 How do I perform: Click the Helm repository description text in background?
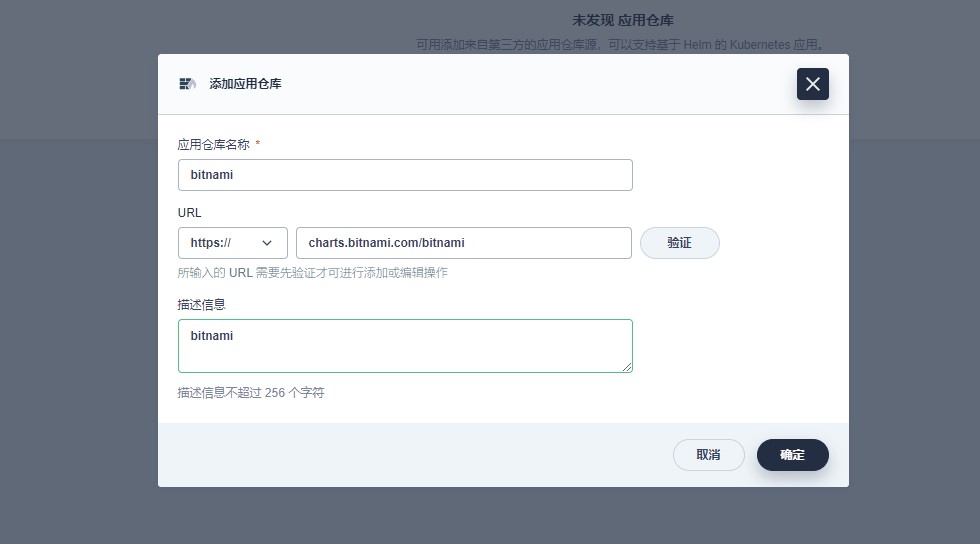(620, 45)
